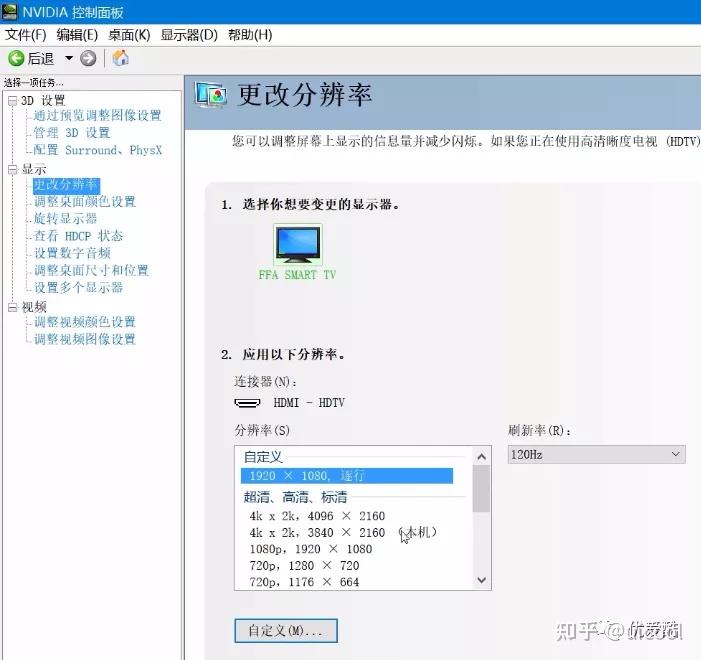This screenshot has width=701, height=660.
Task: Open 调整桌面尺寸和位置 page
Action: tap(91, 270)
